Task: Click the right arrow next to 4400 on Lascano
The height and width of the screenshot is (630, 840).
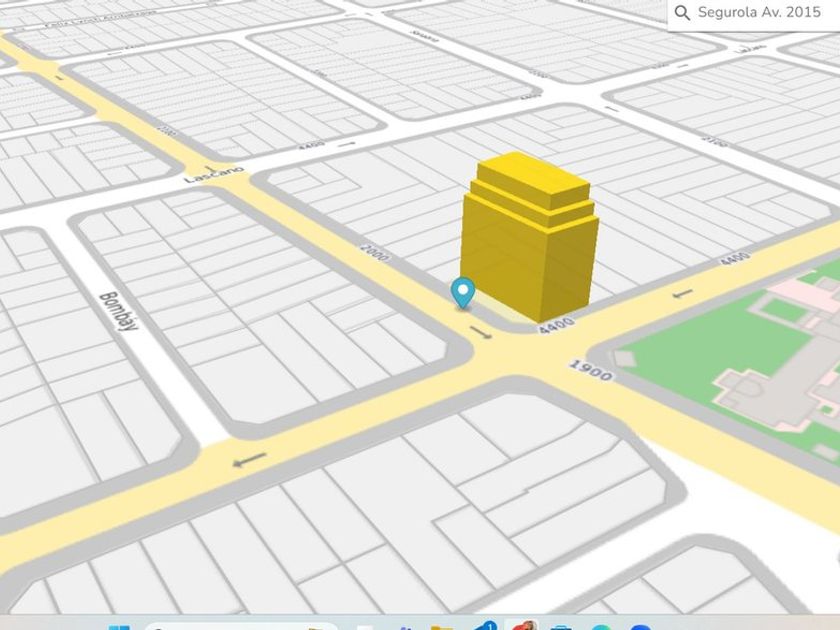Action: coord(346,145)
